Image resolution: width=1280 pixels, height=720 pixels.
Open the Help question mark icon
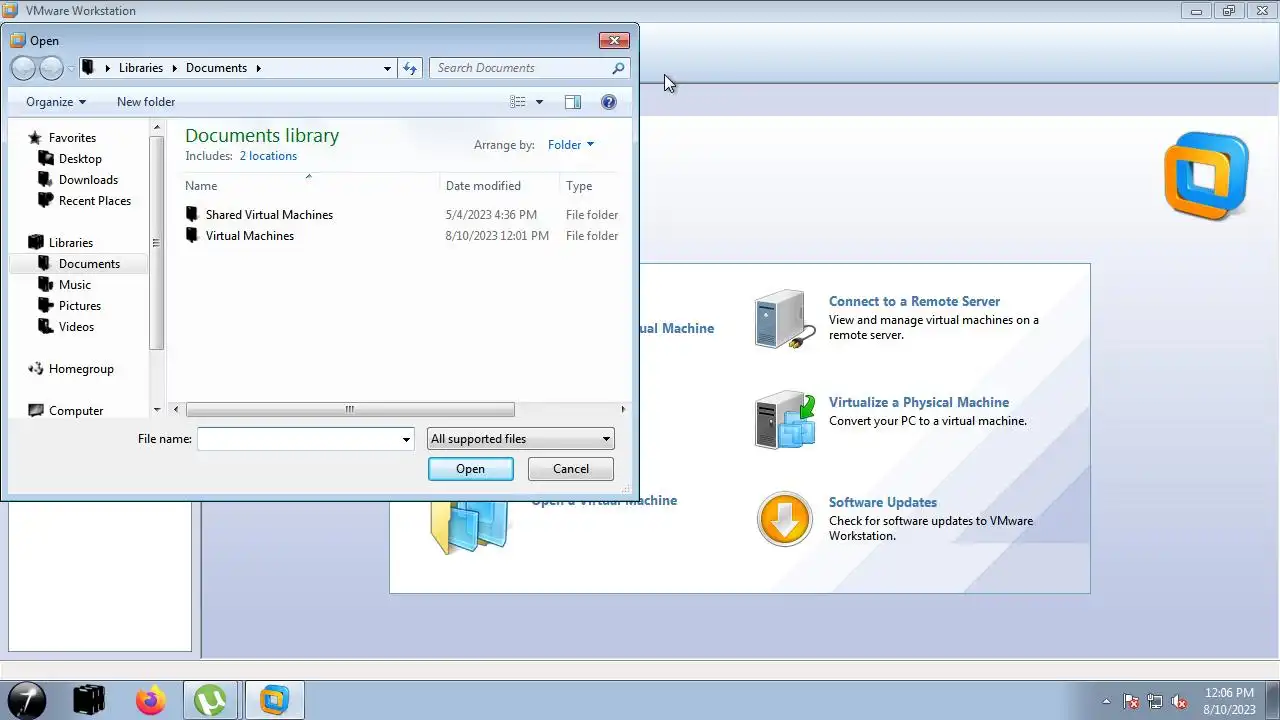point(609,102)
